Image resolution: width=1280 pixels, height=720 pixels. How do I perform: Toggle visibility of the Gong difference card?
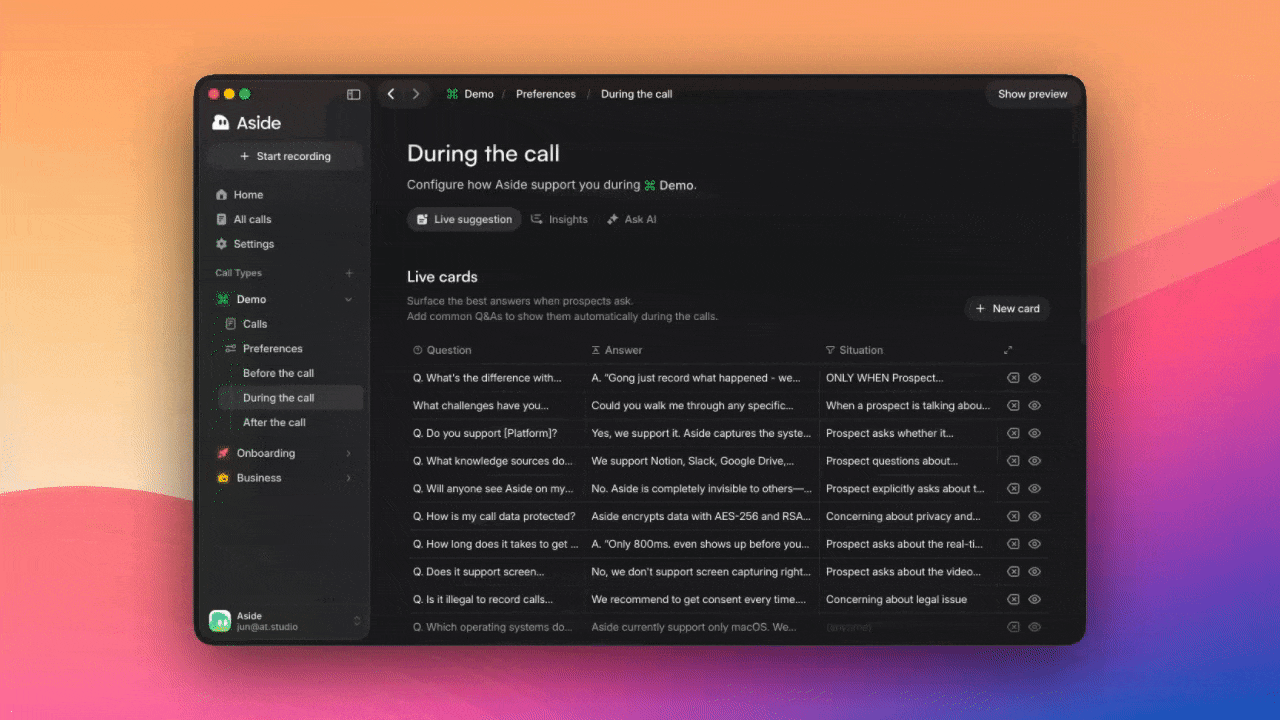click(x=1035, y=378)
